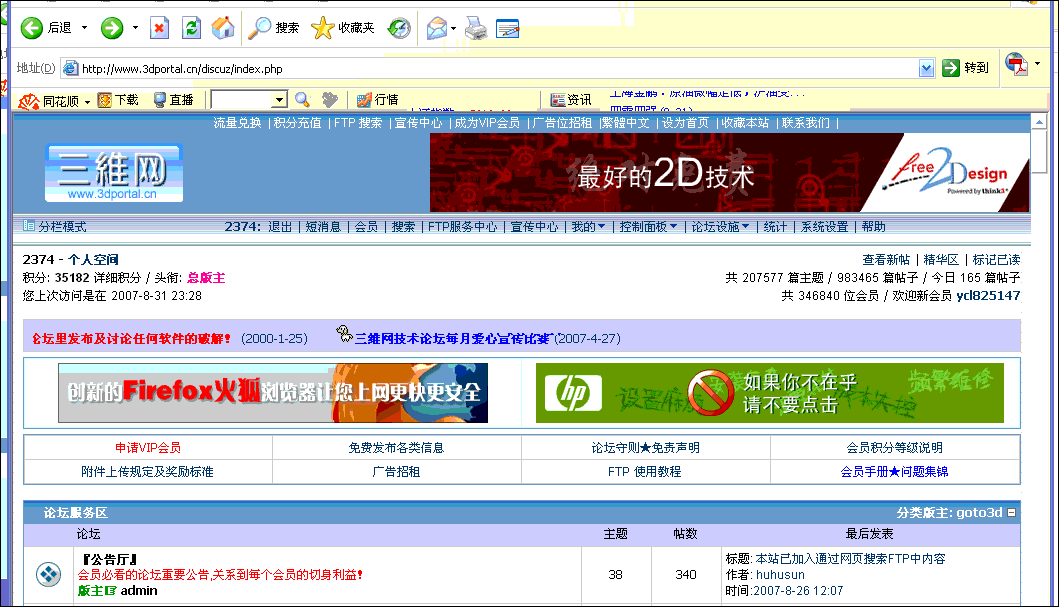Click the 分栏模式 frame mode icon
This screenshot has width=1059, height=607.
click(x=29, y=226)
